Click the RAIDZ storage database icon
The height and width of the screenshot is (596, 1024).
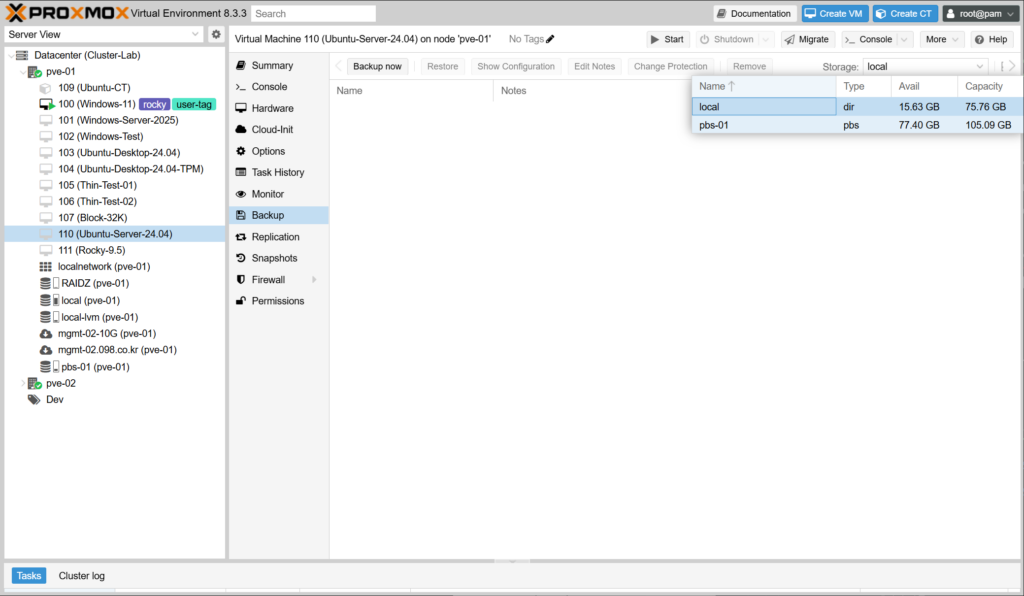click(x=46, y=283)
